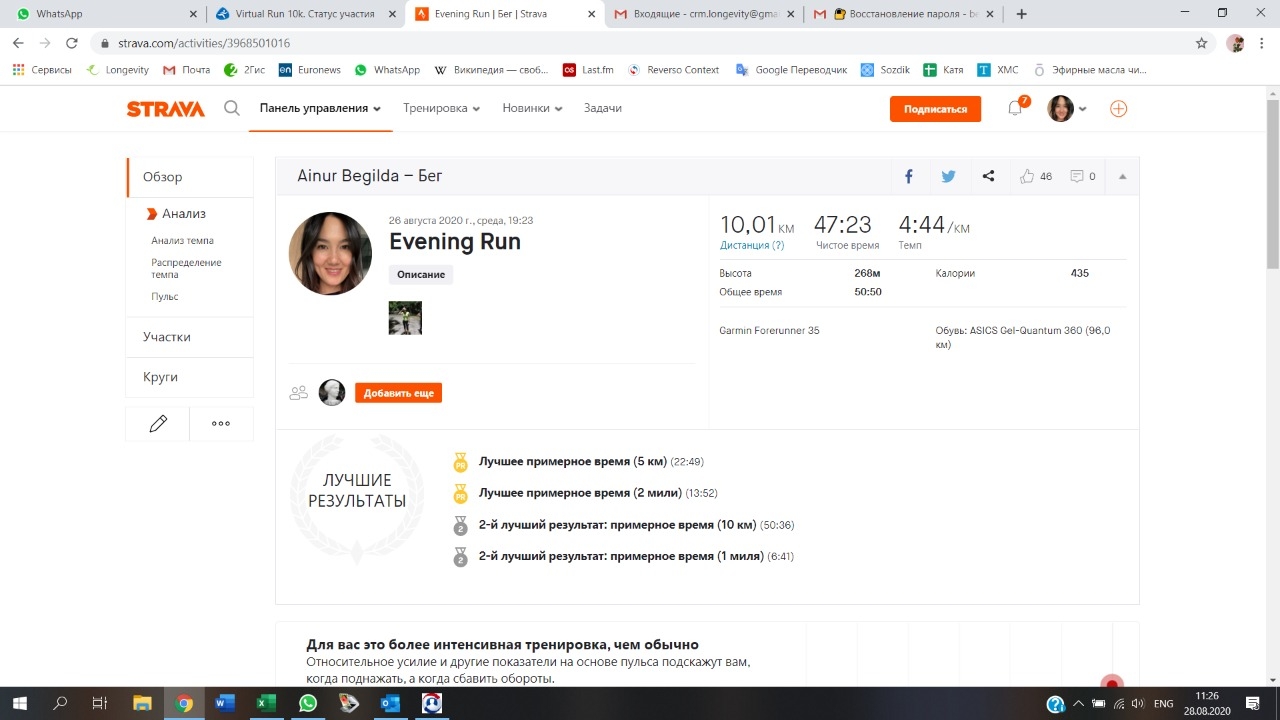Click the Strava search magnifier icon
Viewport: 1280px width, 720px height.
tap(232, 109)
